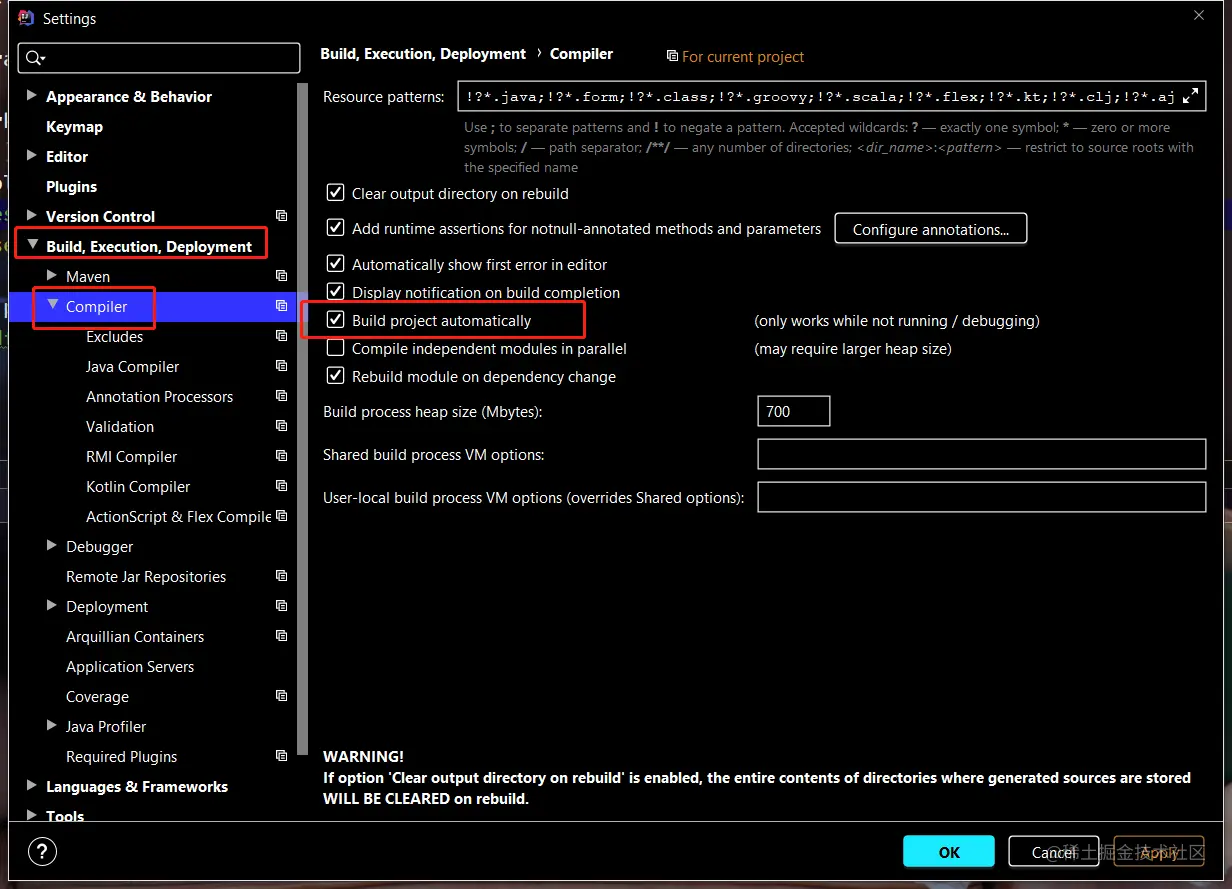Close the Settings dialog with the X
1232x889 pixels.
pos(1199,15)
